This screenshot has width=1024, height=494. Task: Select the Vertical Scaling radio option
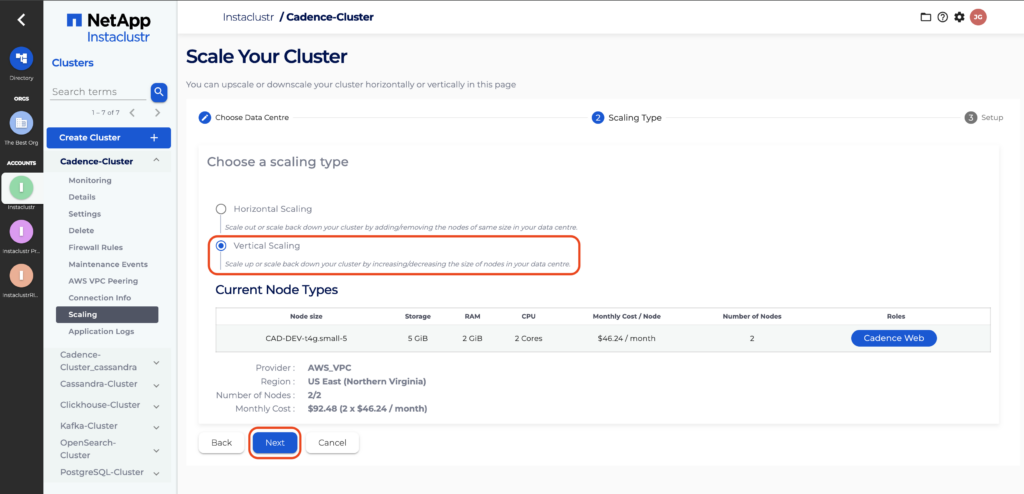click(x=221, y=246)
